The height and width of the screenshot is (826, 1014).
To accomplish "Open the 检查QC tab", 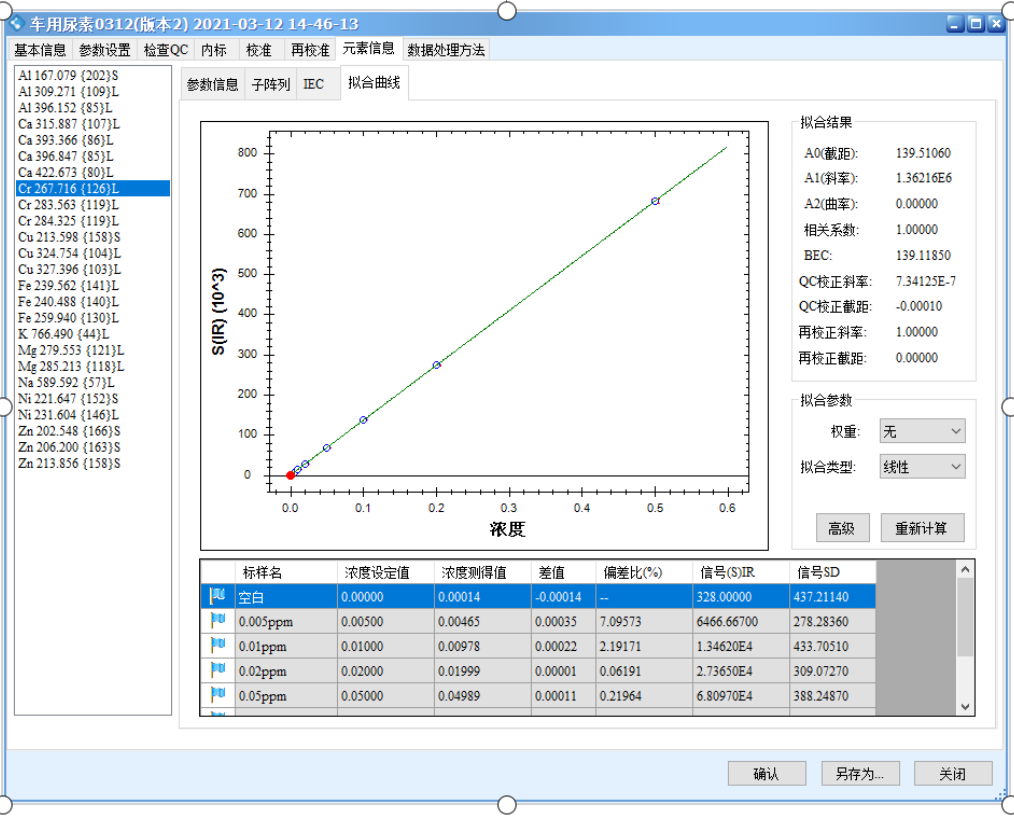I will pos(166,50).
